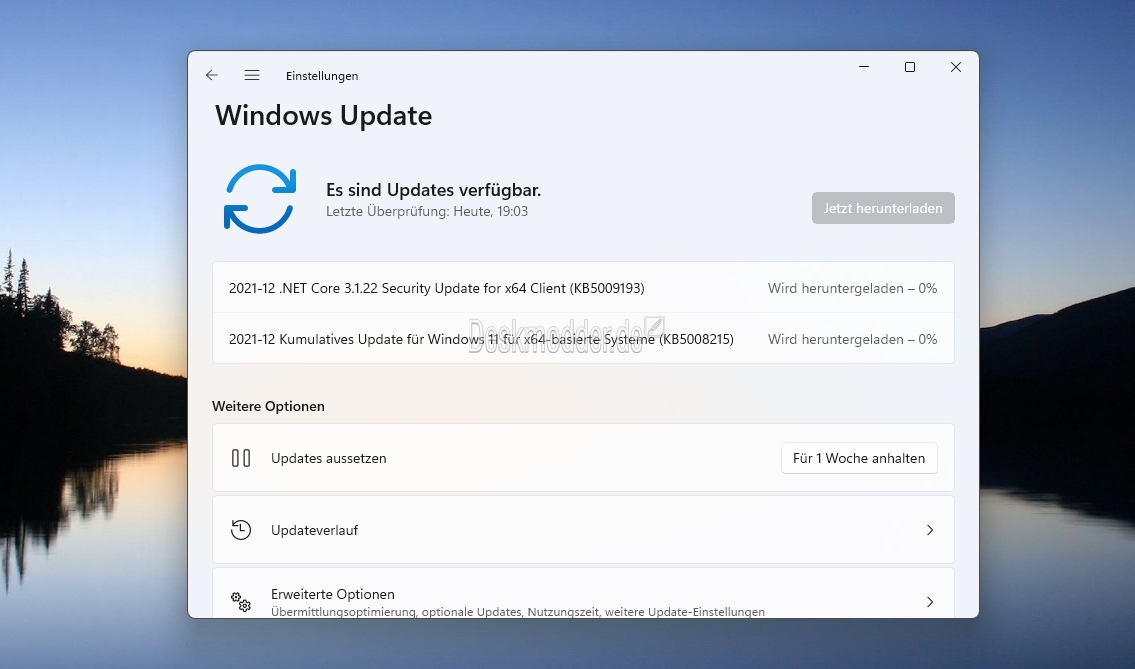Pause updates with Für 1 Woche anhalten
This screenshot has height=669, width=1135.
pyautogui.click(x=859, y=458)
